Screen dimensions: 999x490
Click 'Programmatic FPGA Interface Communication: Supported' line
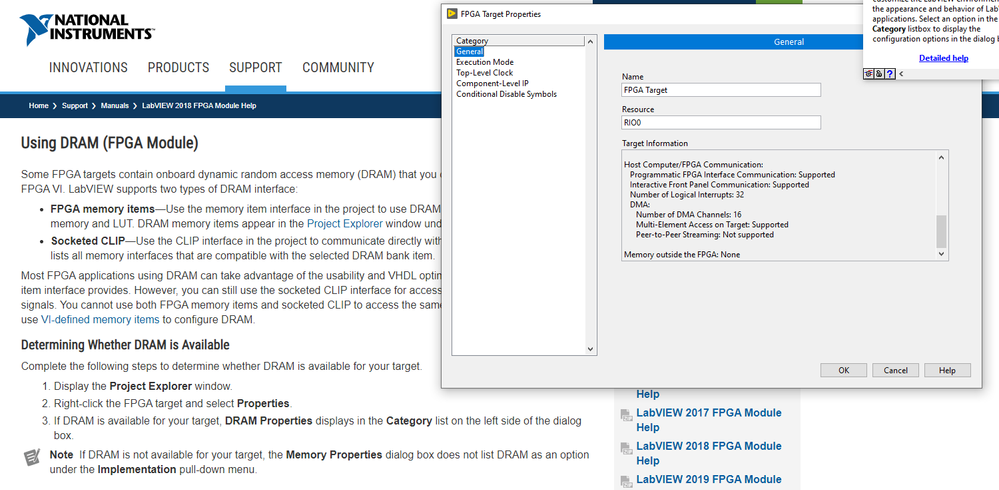732,175
